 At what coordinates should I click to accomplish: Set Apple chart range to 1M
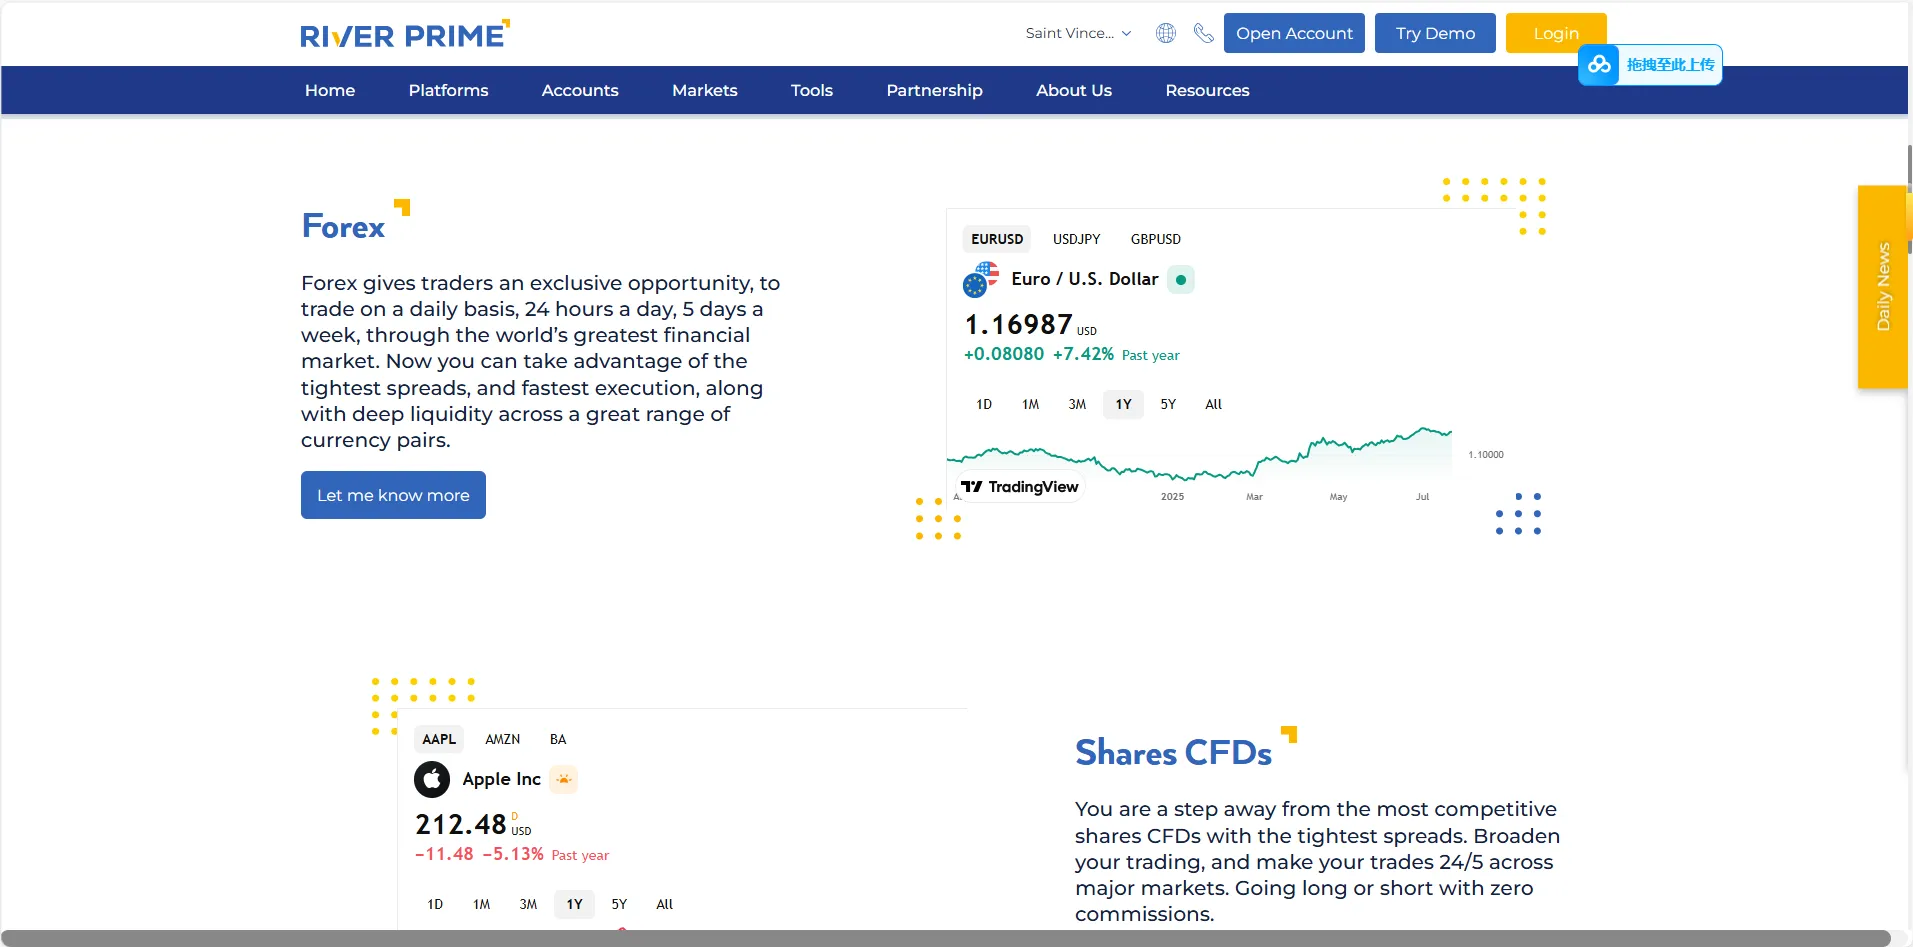point(481,904)
